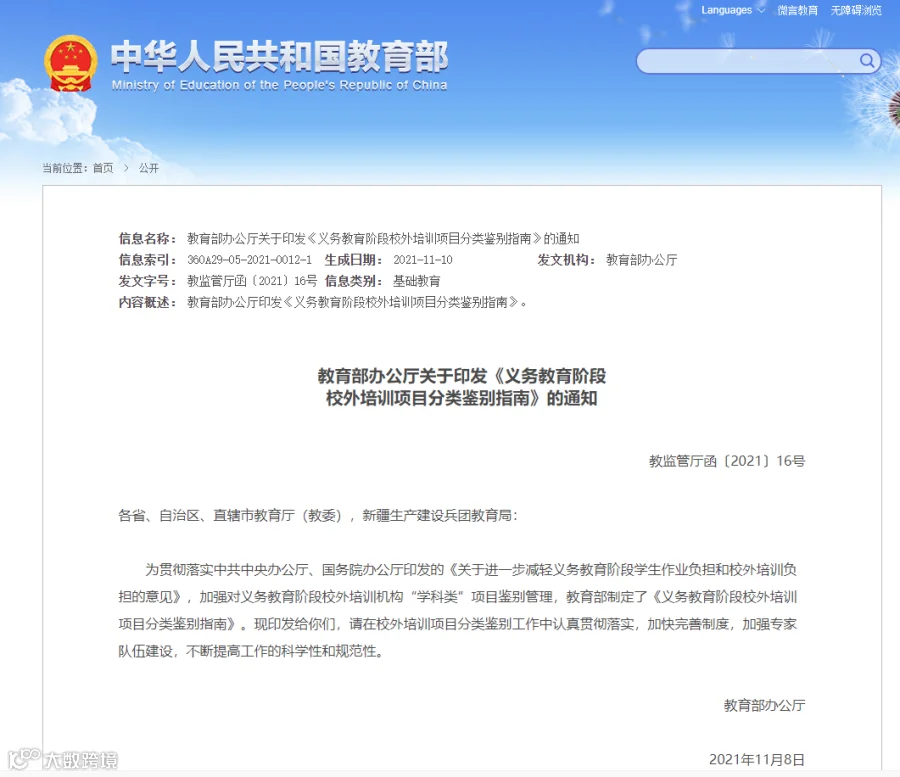Click the info category value 基础教育
This screenshot has width=900, height=777.
click(x=417, y=281)
